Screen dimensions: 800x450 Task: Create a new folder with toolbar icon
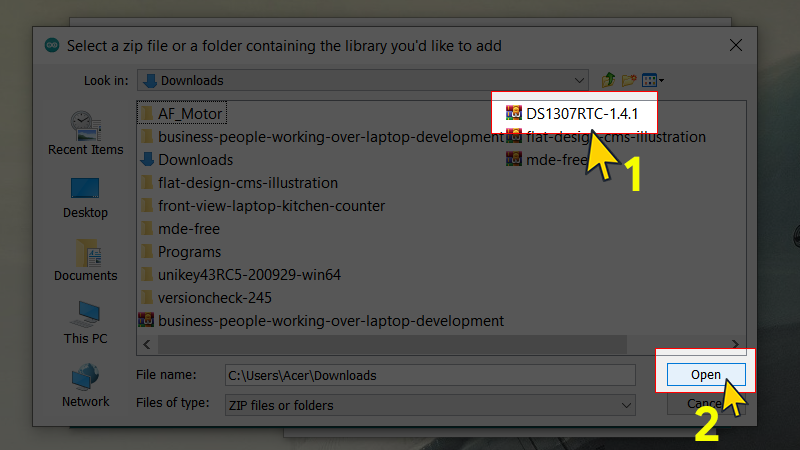[x=629, y=80]
